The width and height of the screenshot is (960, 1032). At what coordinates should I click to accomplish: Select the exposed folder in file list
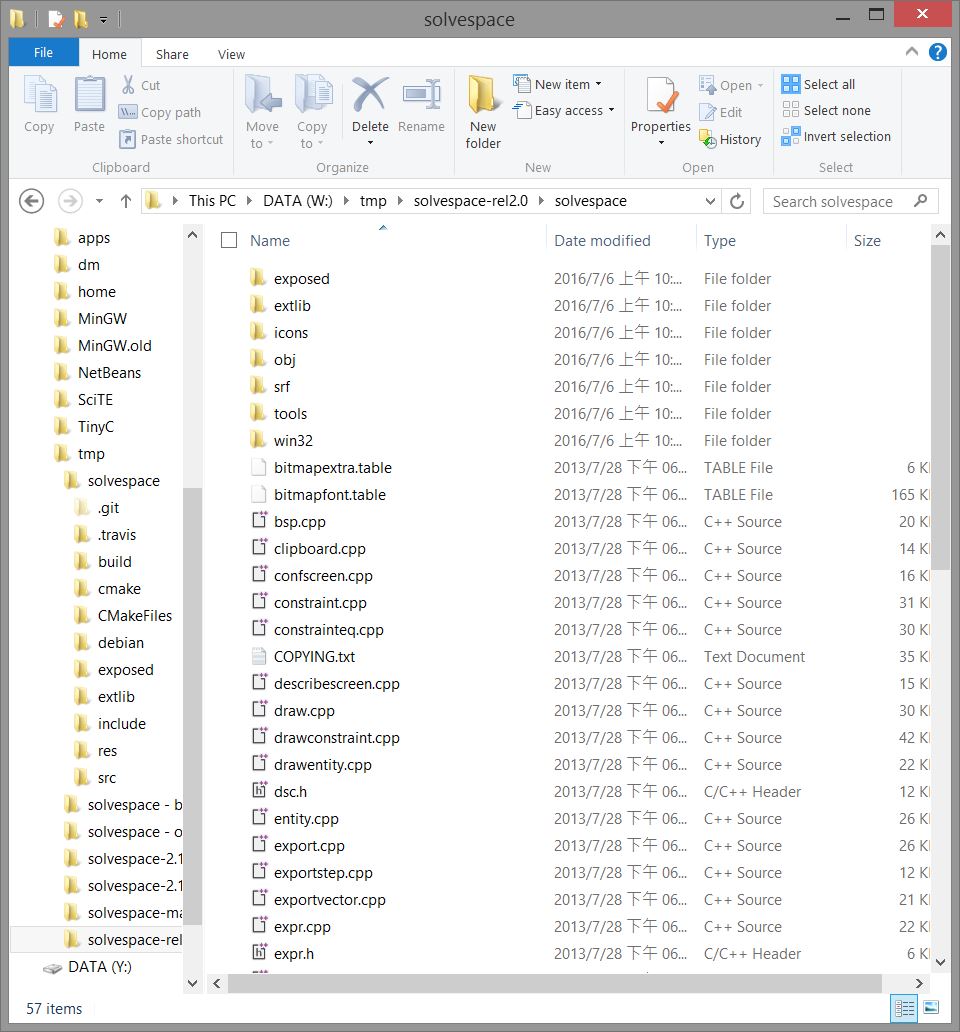pyautogui.click(x=301, y=279)
